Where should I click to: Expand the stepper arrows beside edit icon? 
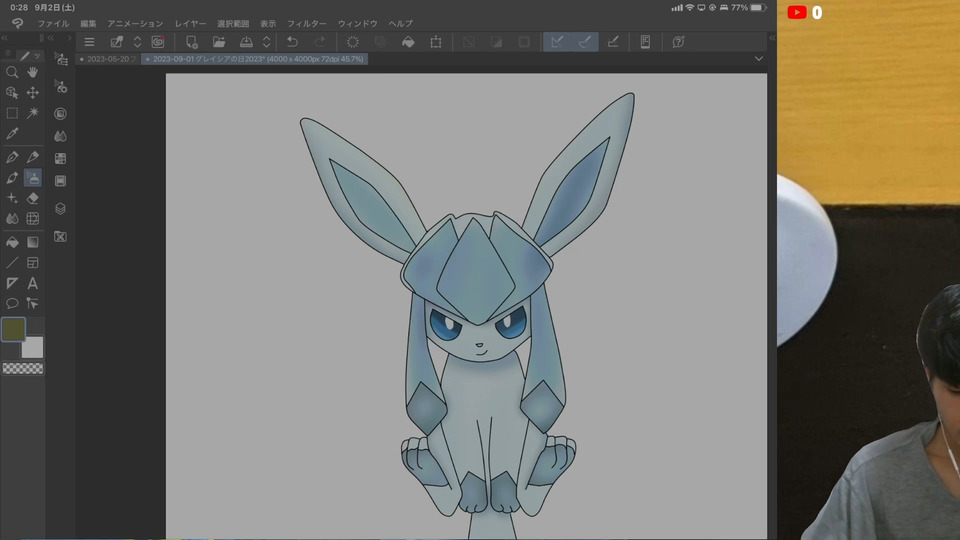coord(137,42)
